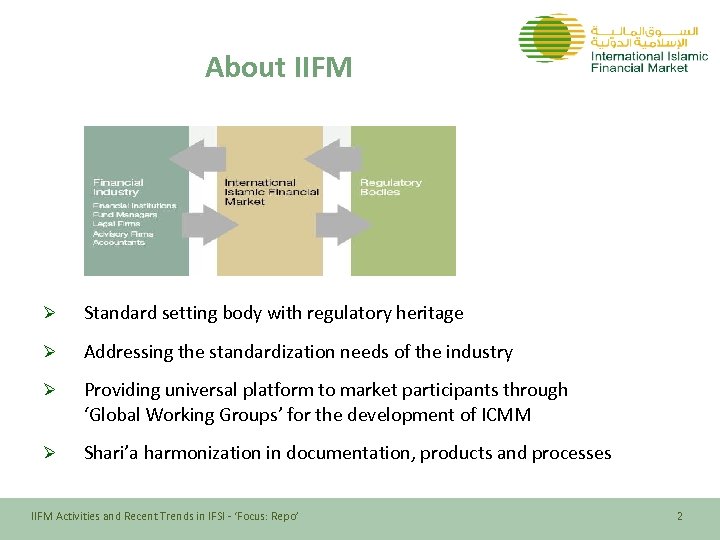Select the 'Regulatory Bodies' label
Viewport: 720px width, 540px height.
coord(391,187)
